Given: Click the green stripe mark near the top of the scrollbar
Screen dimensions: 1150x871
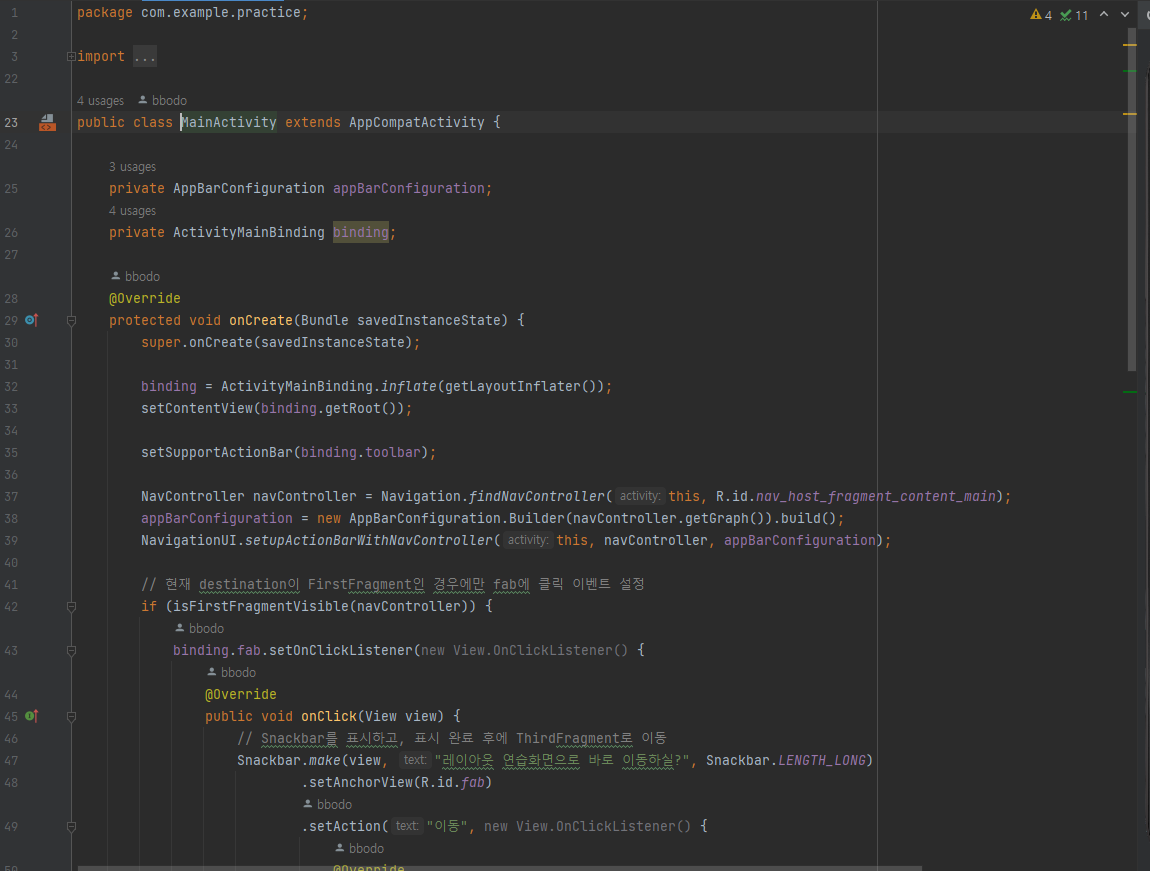Looking at the screenshot, I should coord(1129,71).
